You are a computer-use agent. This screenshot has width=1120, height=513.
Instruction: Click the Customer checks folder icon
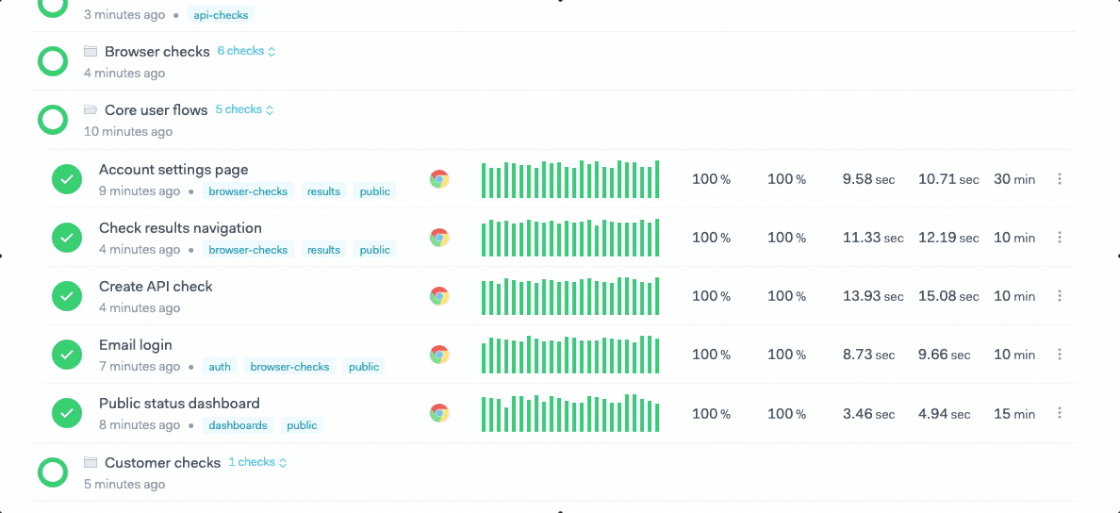click(91, 462)
